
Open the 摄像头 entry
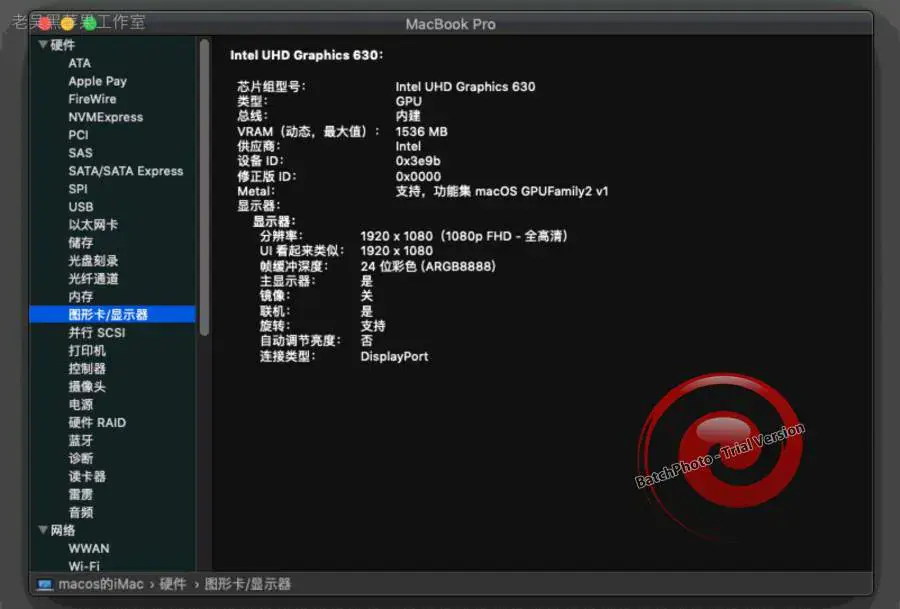[x=87, y=386]
